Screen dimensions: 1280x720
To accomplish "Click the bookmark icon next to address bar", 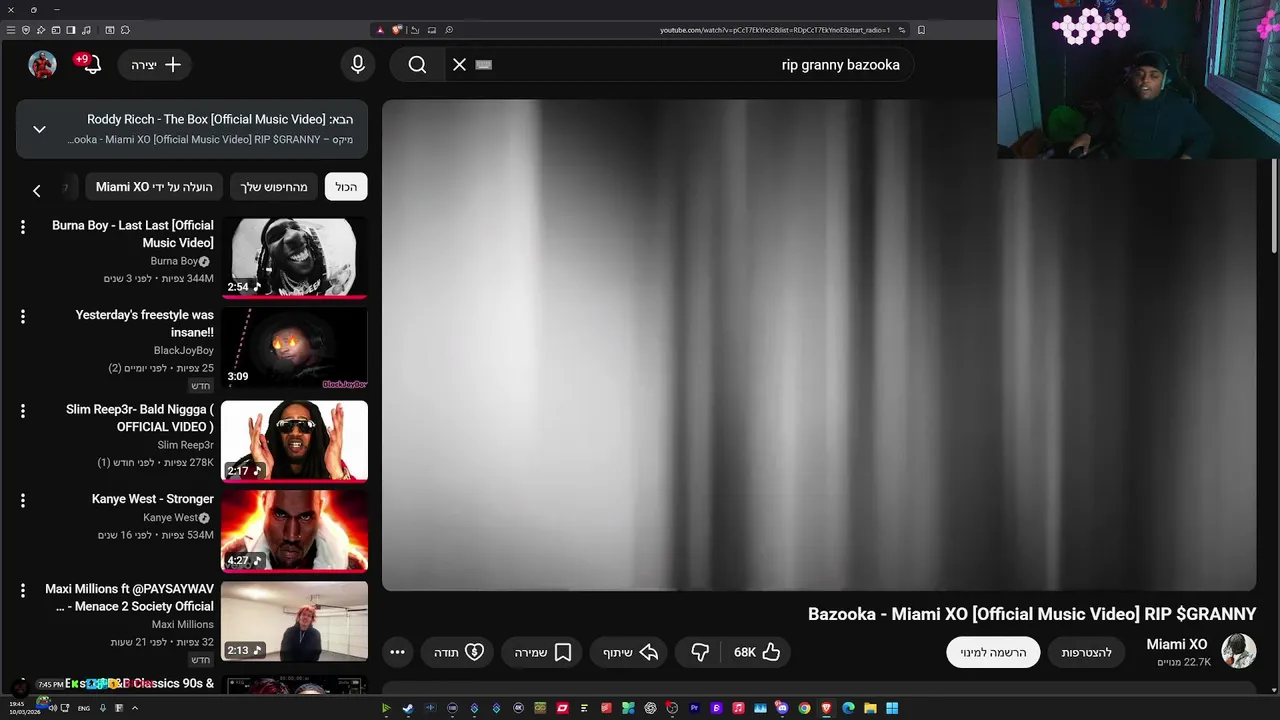I will 921,30.
